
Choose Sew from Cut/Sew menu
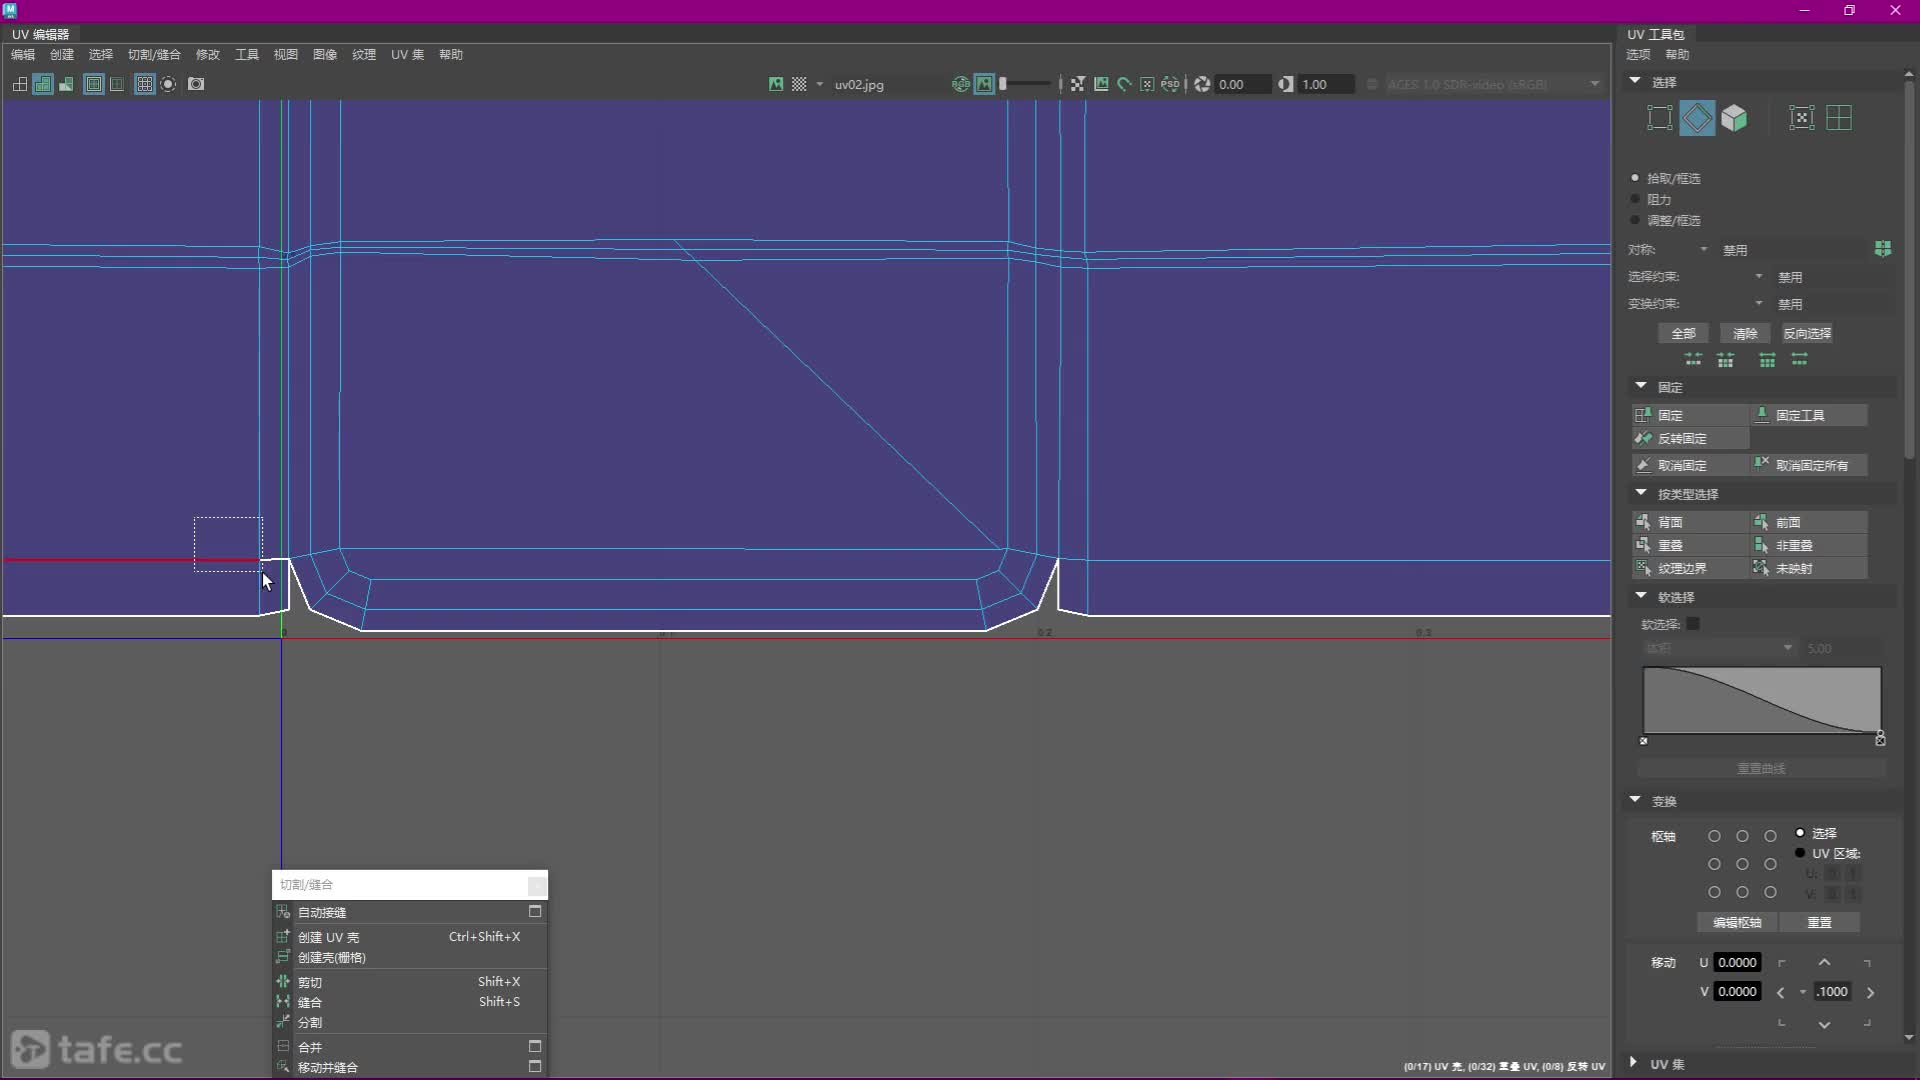pyautogui.click(x=310, y=1002)
